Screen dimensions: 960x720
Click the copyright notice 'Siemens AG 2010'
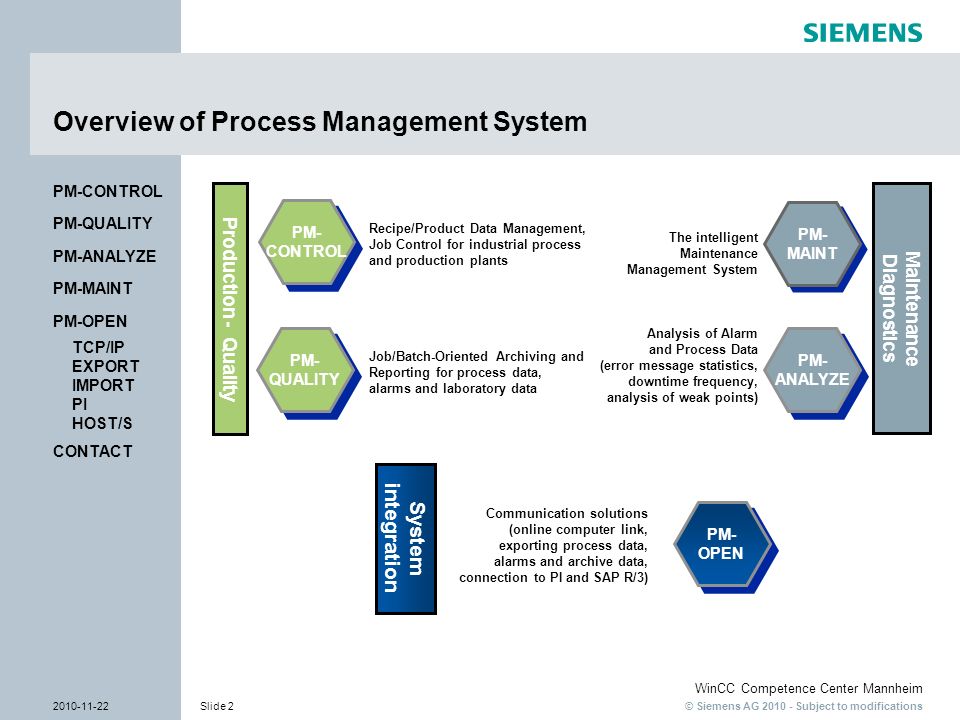(x=740, y=707)
